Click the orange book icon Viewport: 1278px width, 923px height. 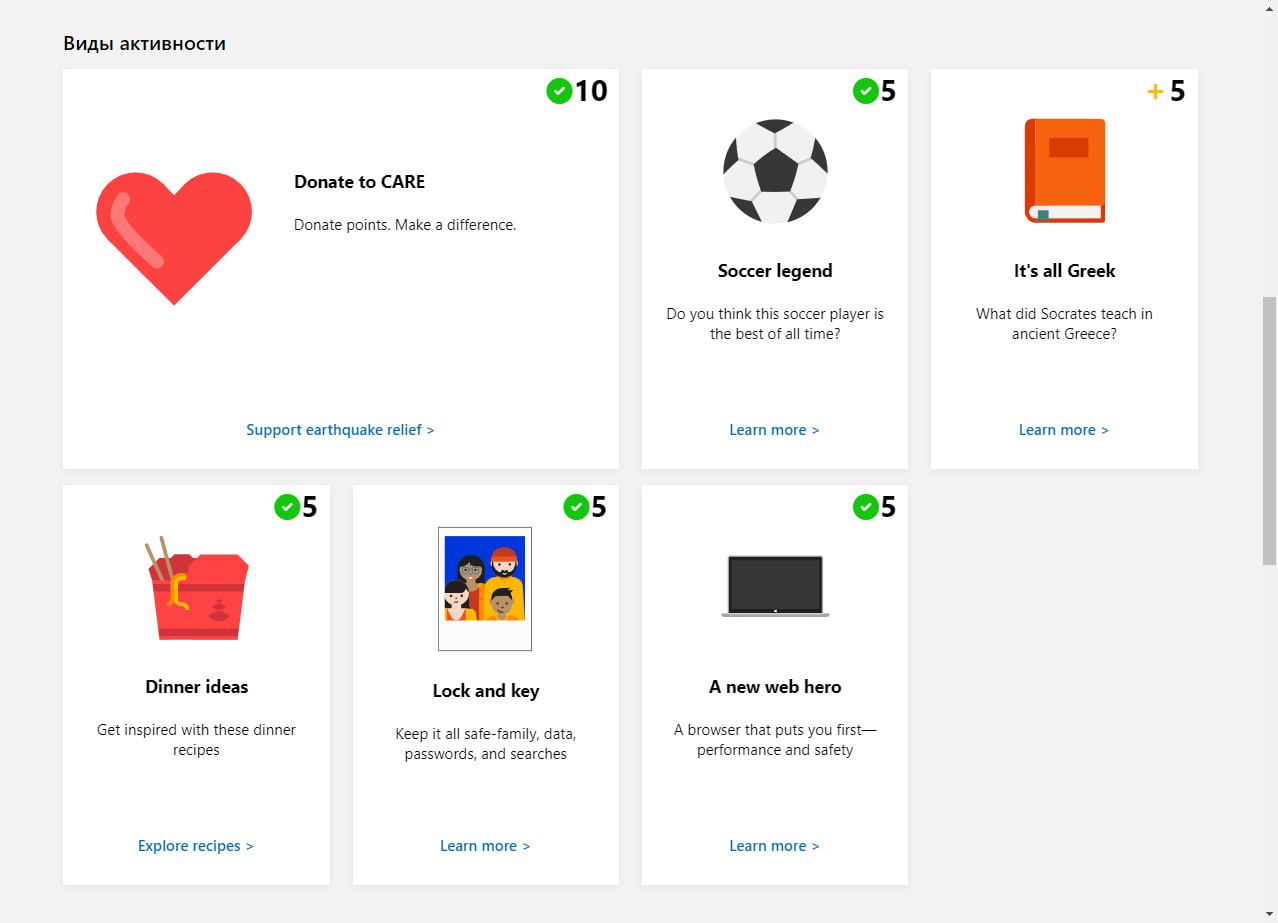pyautogui.click(x=1065, y=171)
